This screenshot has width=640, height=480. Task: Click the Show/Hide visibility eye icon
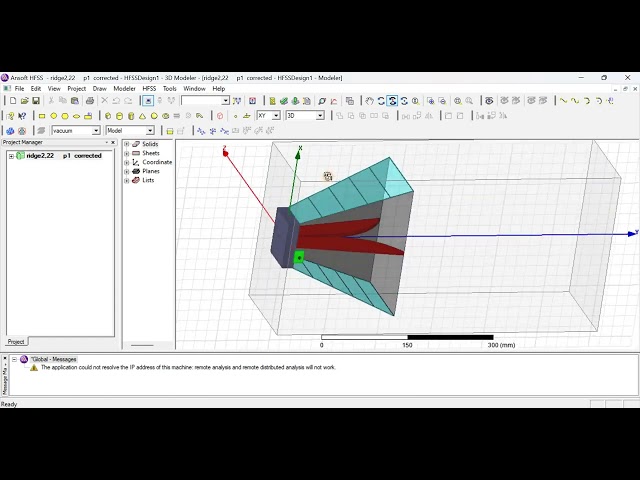[x=489, y=101]
